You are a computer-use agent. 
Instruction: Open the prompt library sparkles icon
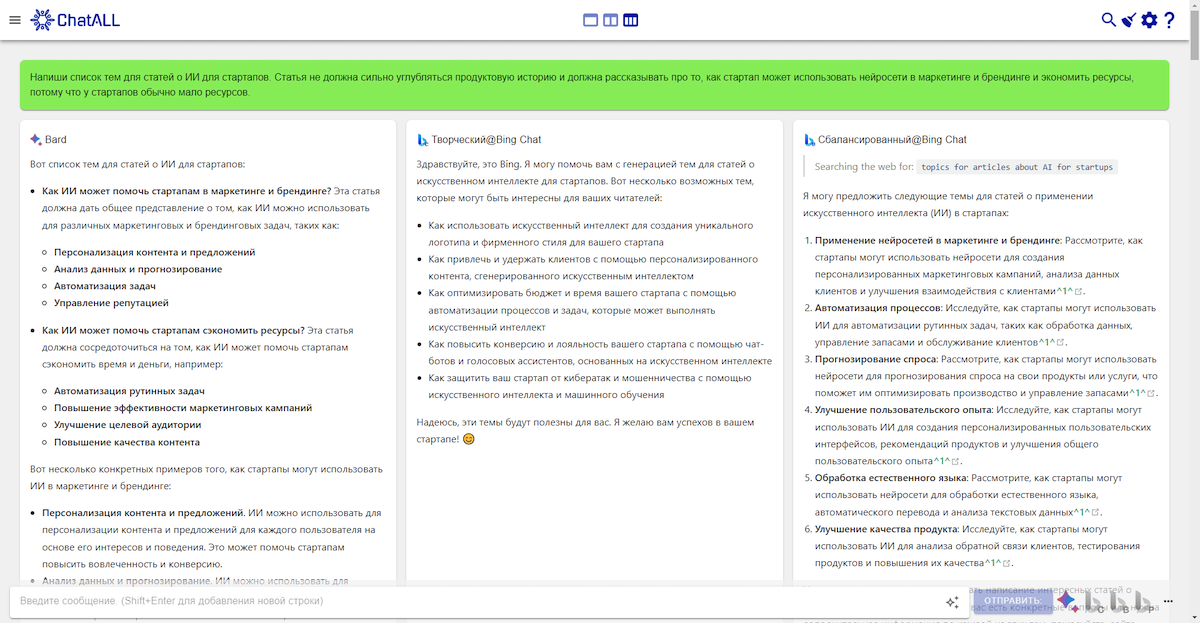(x=952, y=602)
